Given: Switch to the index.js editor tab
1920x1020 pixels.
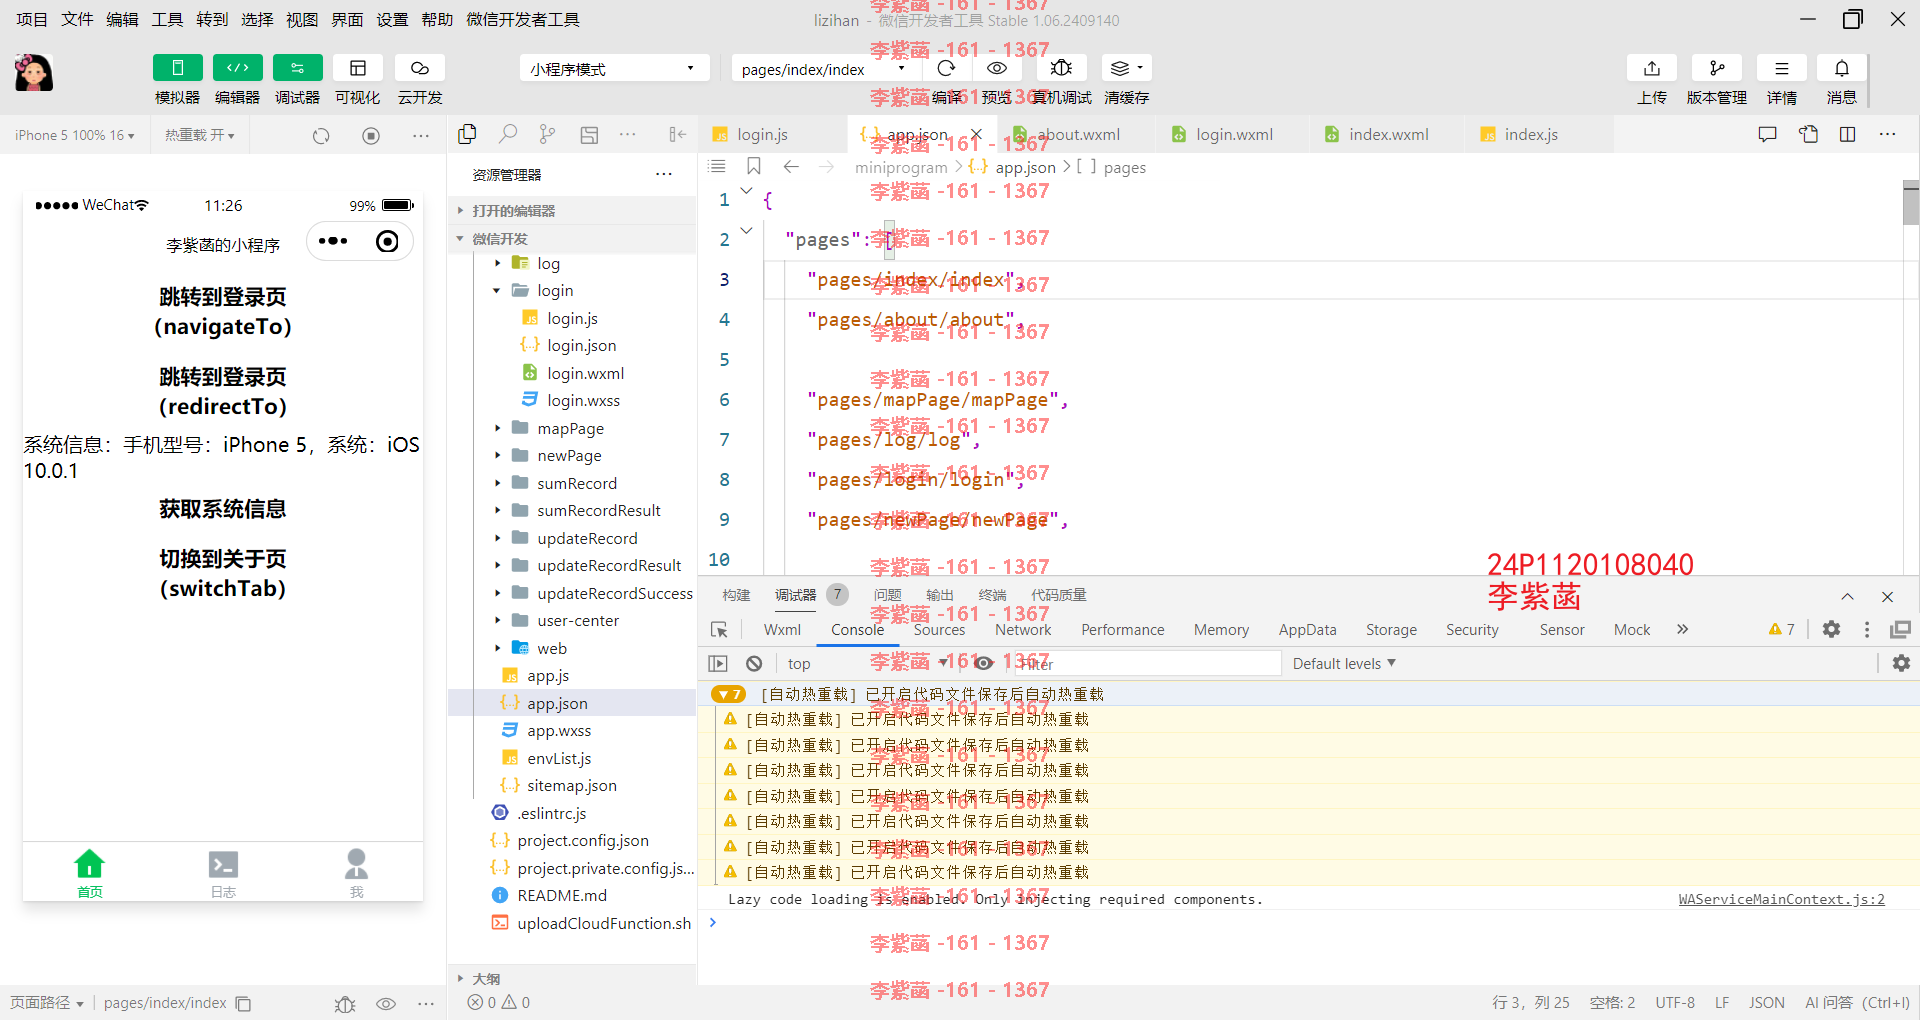Looking at the screenshot, I should point(1531,135).
